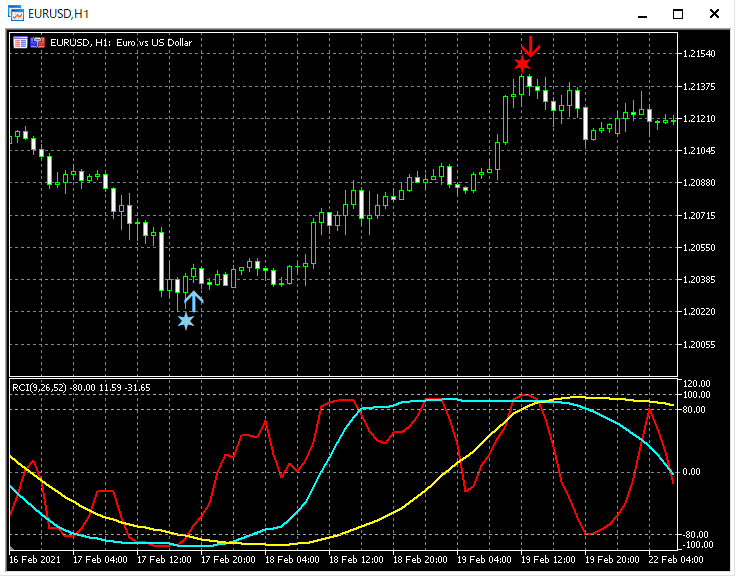736x576 pixels.
Task: Click the 0.00 RCI scale value
Action: pos(691,472)
